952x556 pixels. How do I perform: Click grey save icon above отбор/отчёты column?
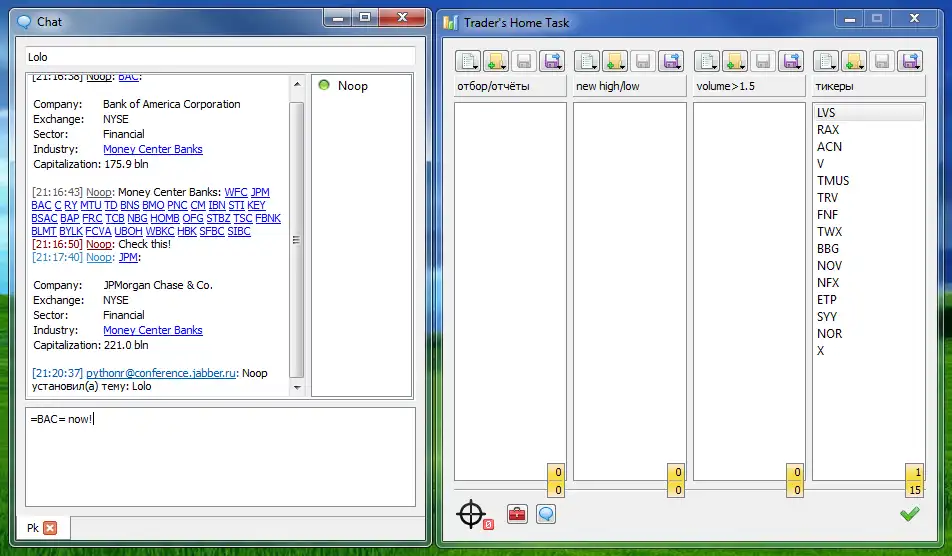pyautogui.click(x=524, y=61)
